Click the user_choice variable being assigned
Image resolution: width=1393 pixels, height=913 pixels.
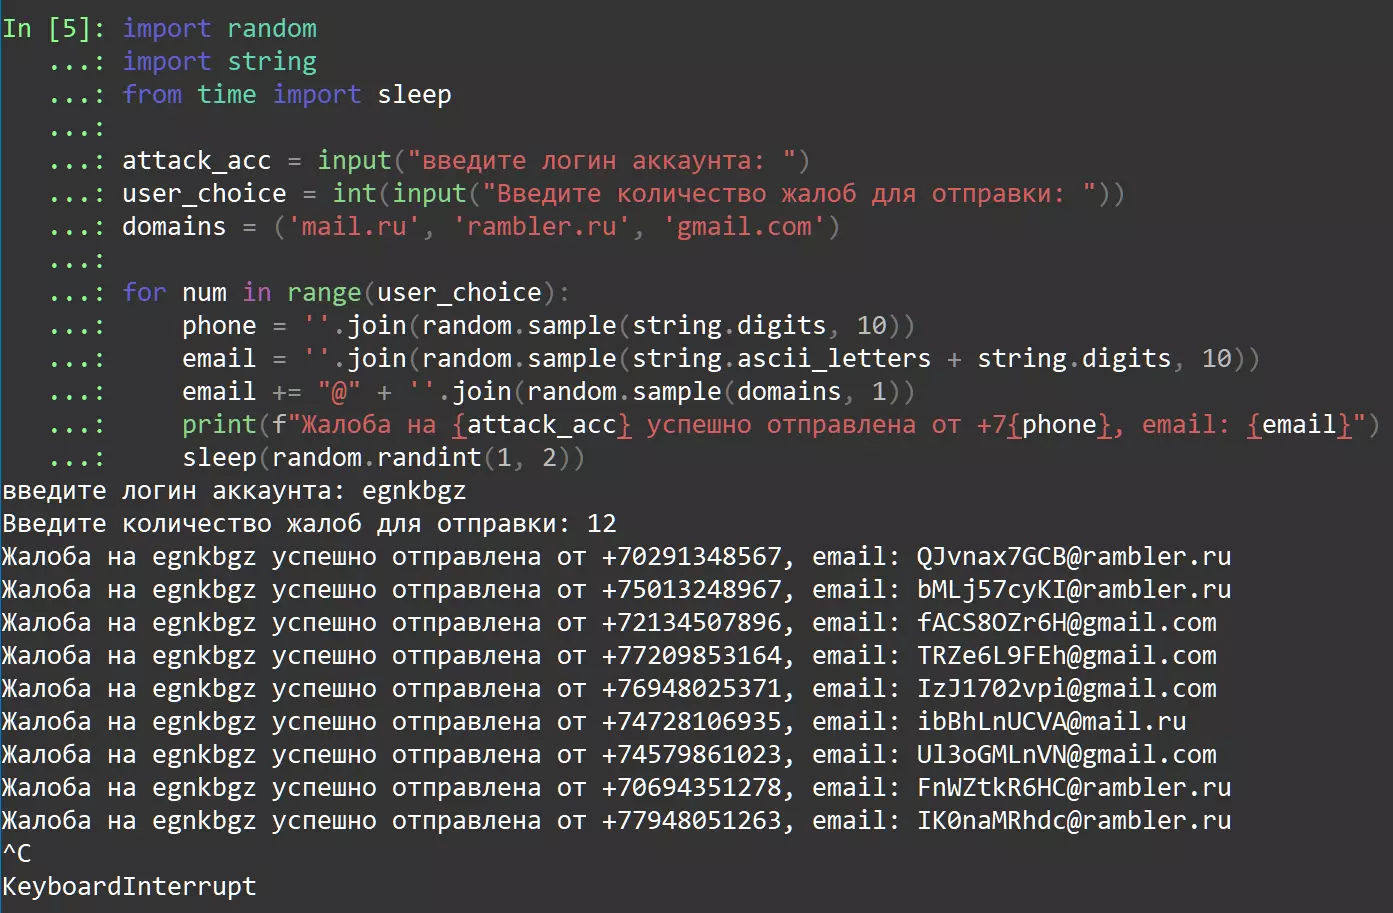pos(204,193)
